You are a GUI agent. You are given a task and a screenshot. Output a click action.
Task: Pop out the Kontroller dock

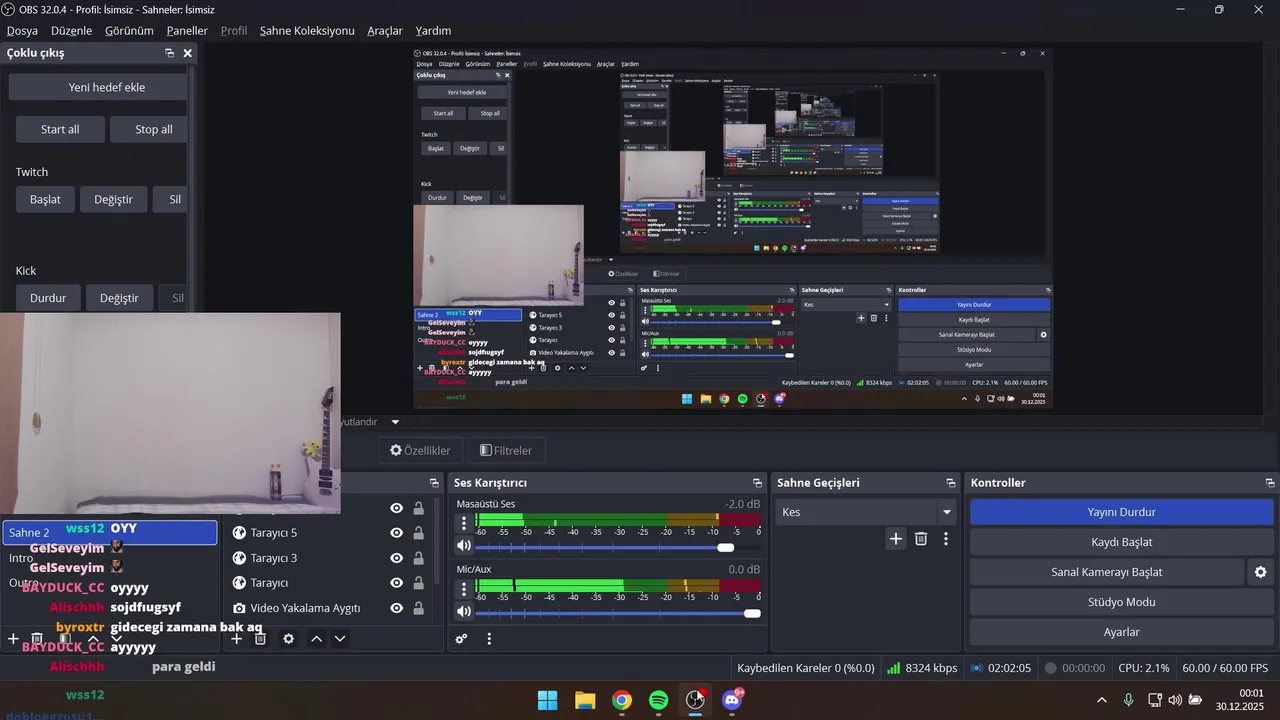coord(1269,483)
